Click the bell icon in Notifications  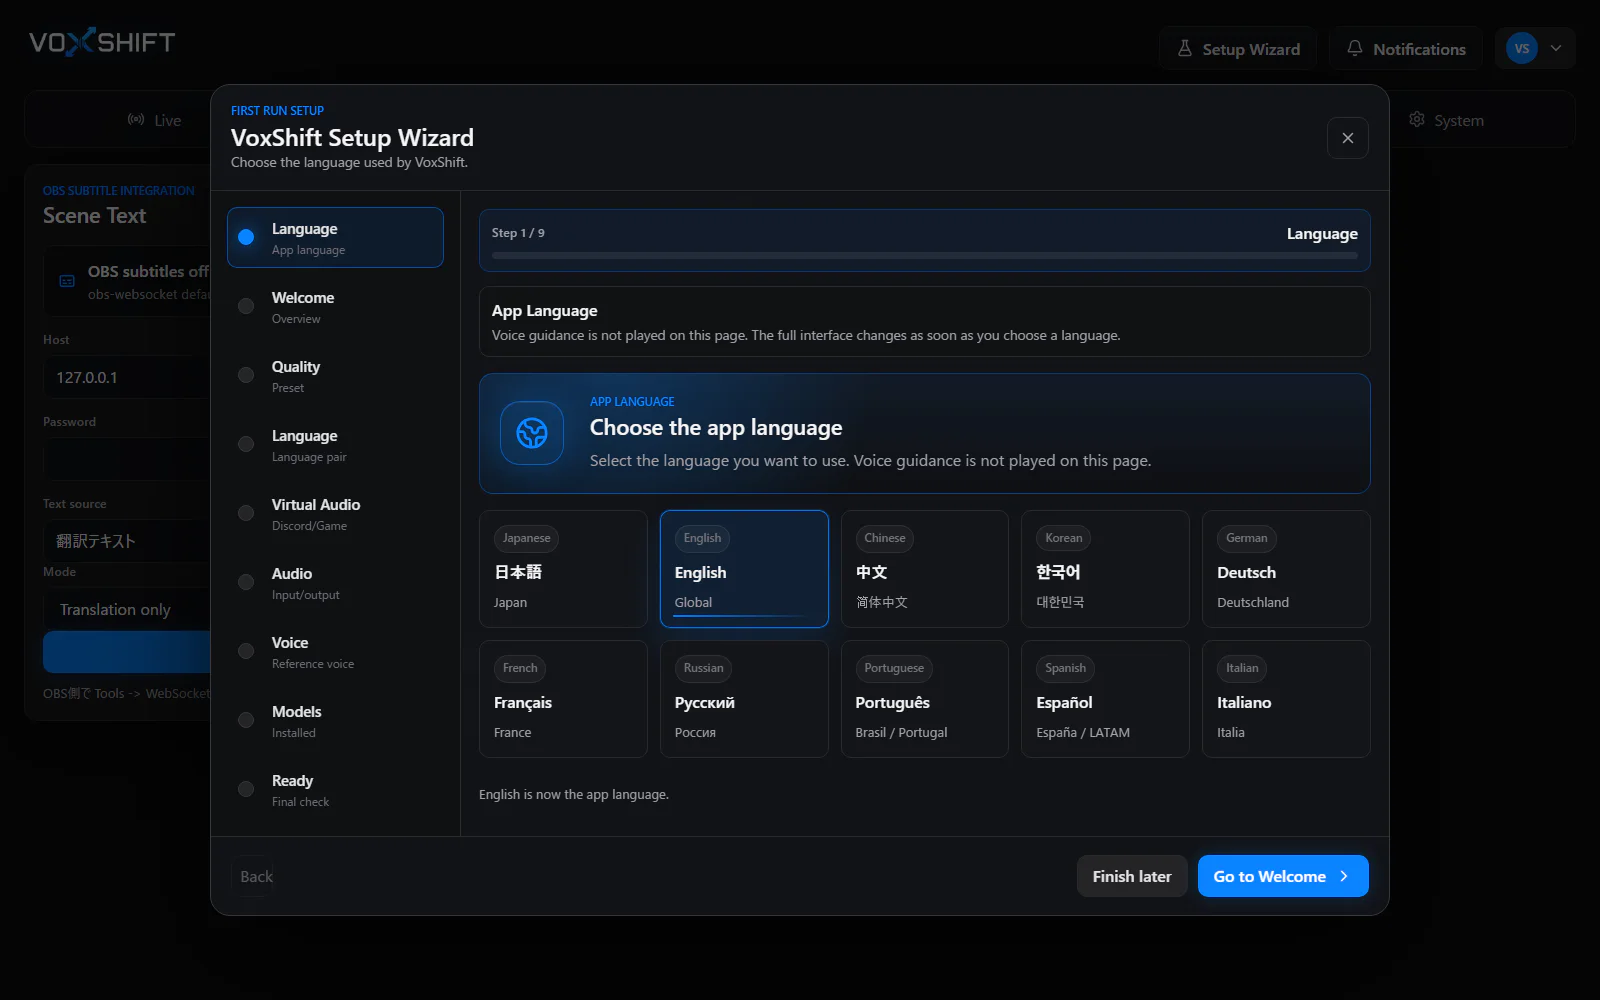[x=1355, y=48]
